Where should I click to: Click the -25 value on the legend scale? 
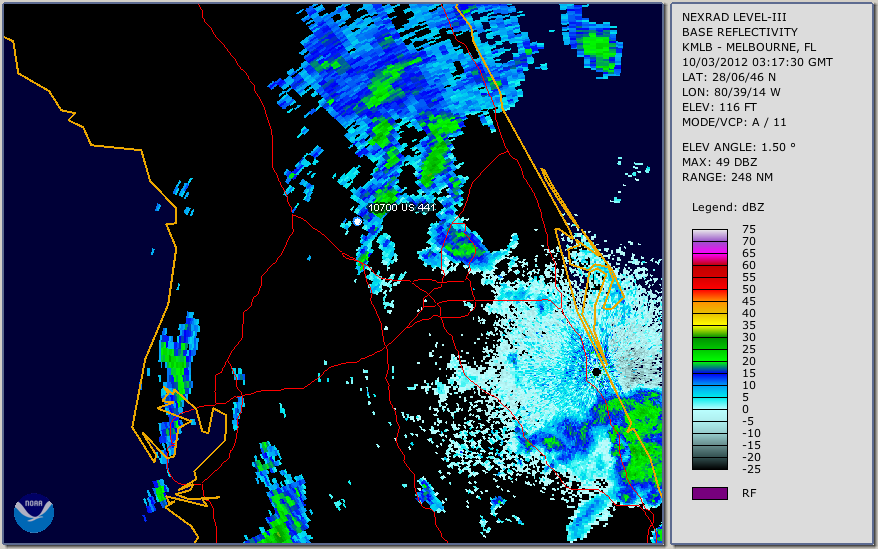[751, 469]
